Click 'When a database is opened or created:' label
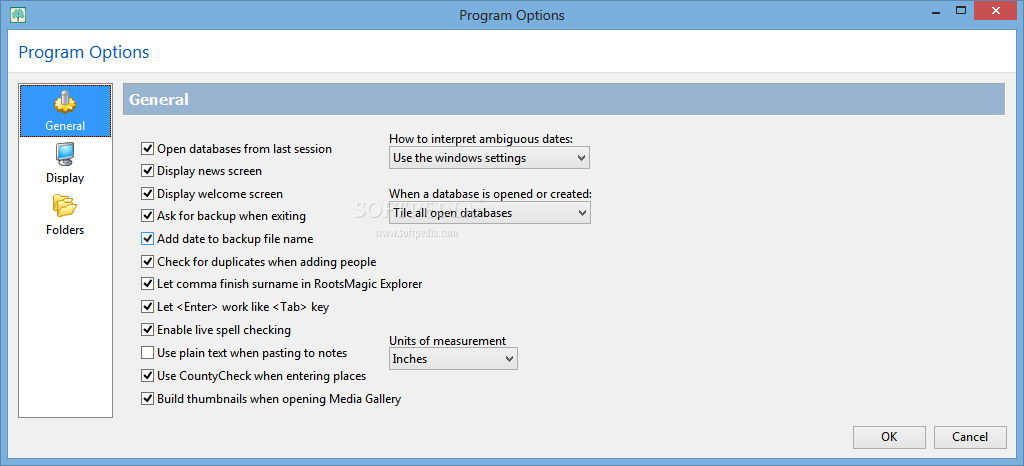The image size is (1024, 466). (490, 193)
